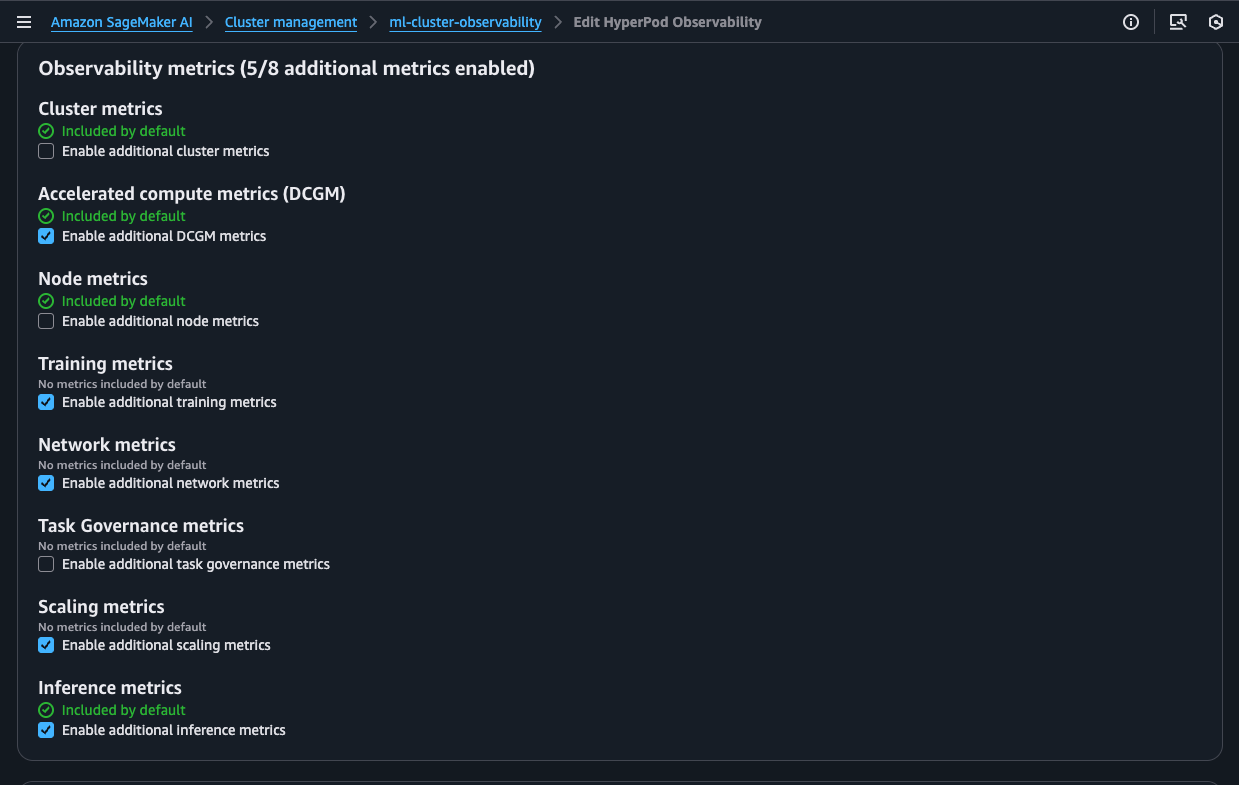Click the hexagon icon at top right
The image size is (1239, 785).
click(1216, 22)
